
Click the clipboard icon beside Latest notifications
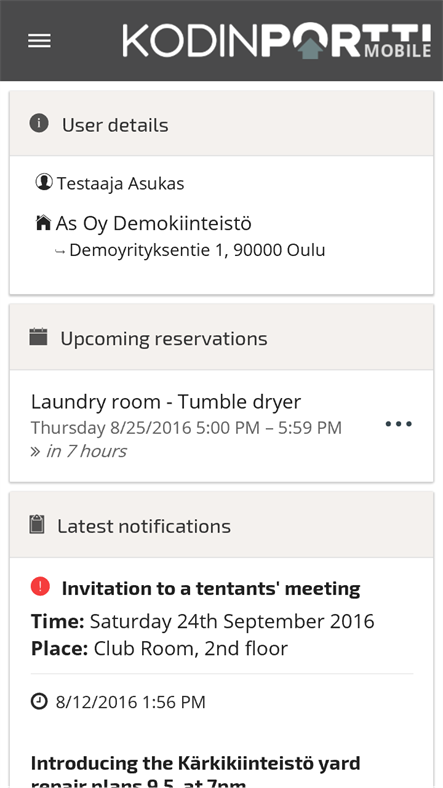point(37,524)
